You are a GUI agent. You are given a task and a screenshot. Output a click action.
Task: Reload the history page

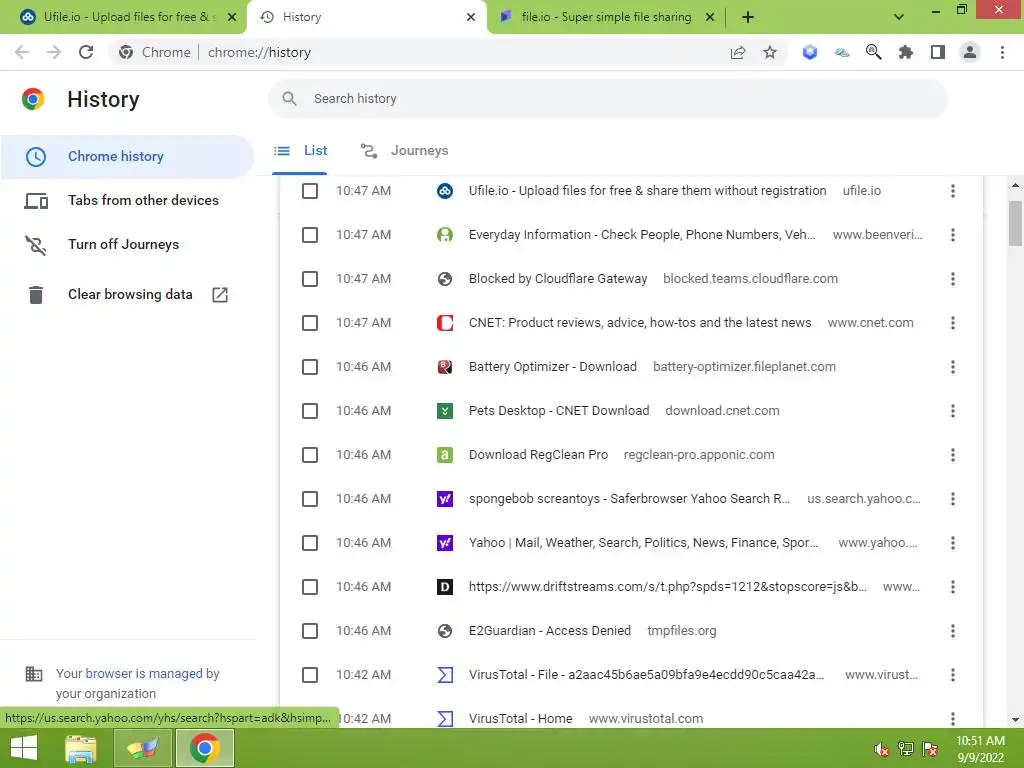point(86,52)
